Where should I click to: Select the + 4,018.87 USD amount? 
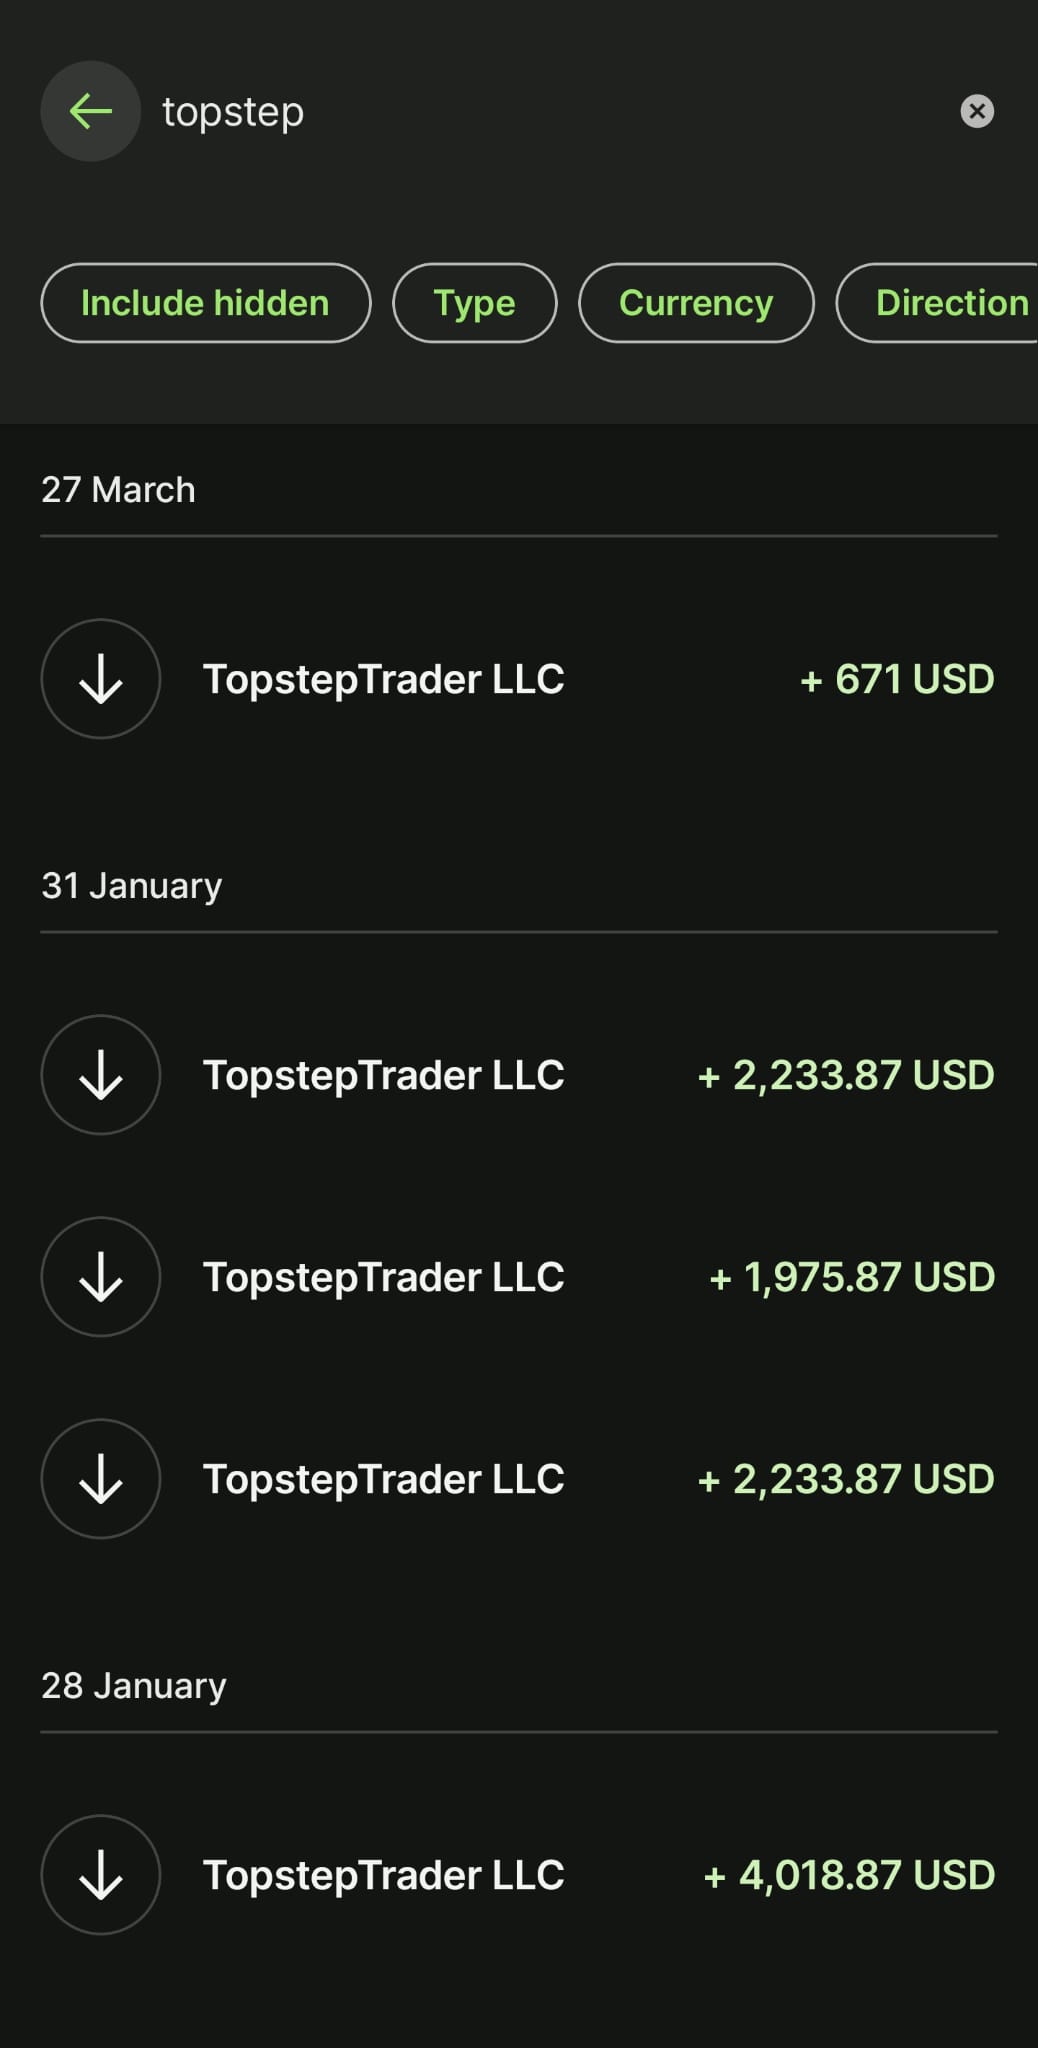tap(849, 1875)
